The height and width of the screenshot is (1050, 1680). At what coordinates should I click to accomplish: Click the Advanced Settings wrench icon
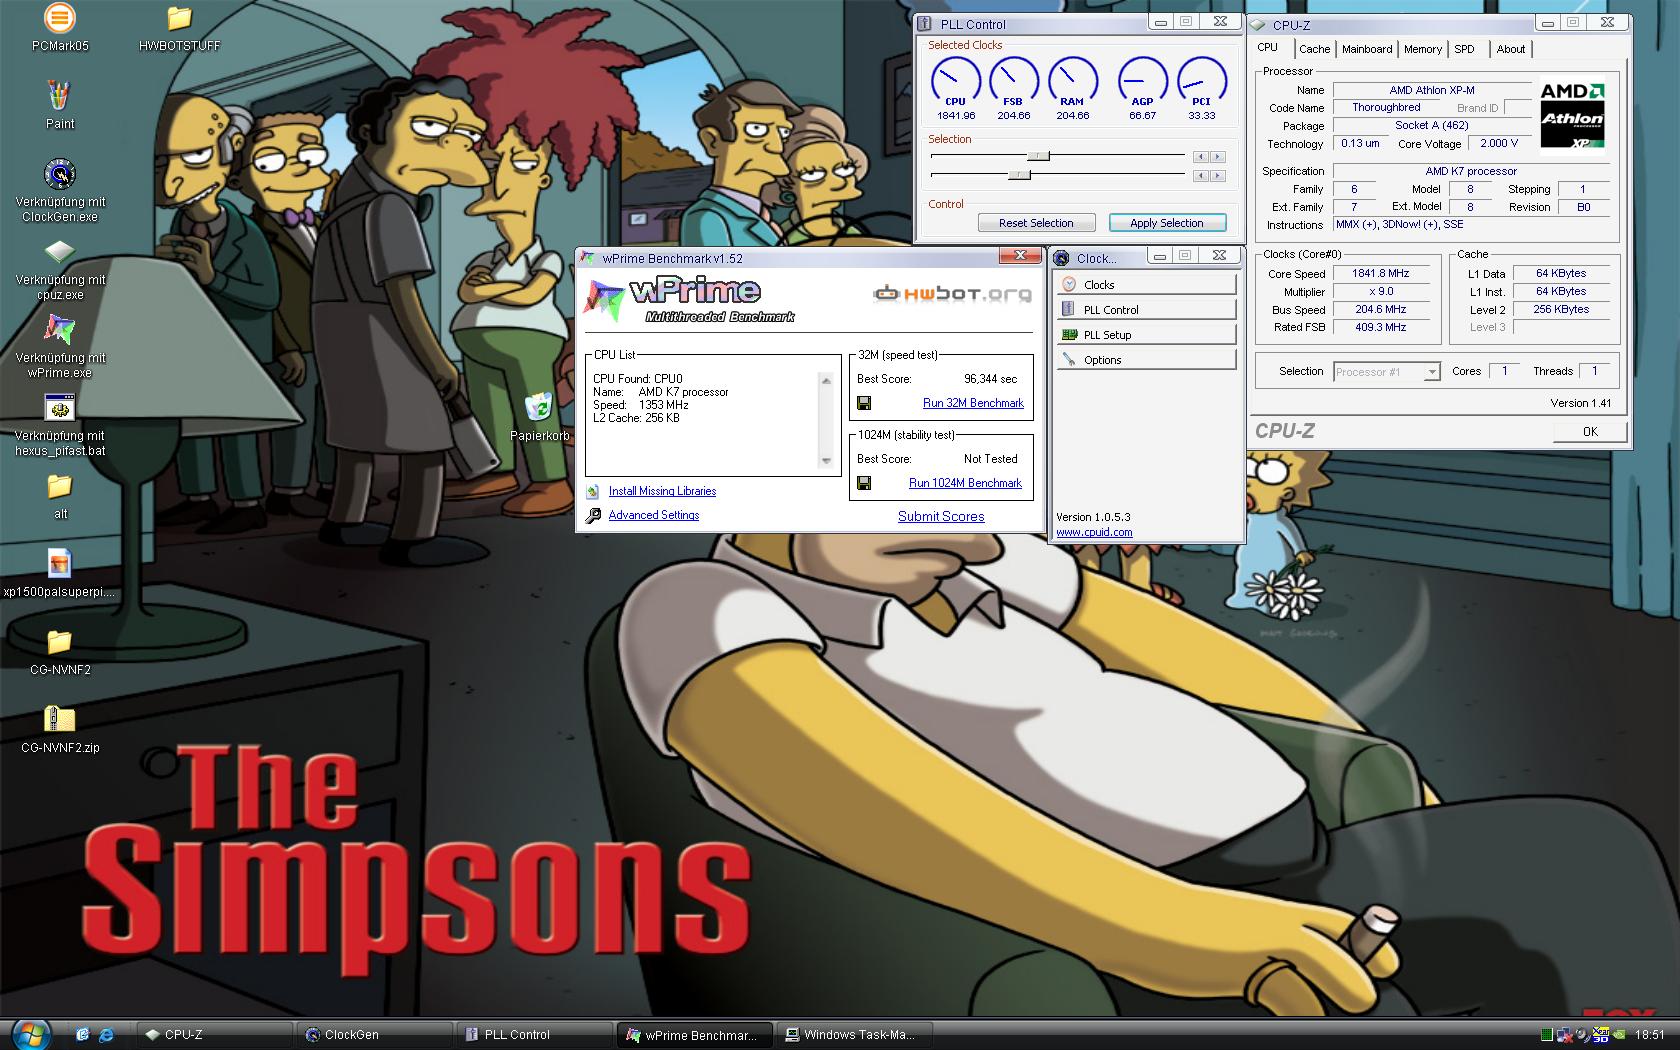(593, 515)
